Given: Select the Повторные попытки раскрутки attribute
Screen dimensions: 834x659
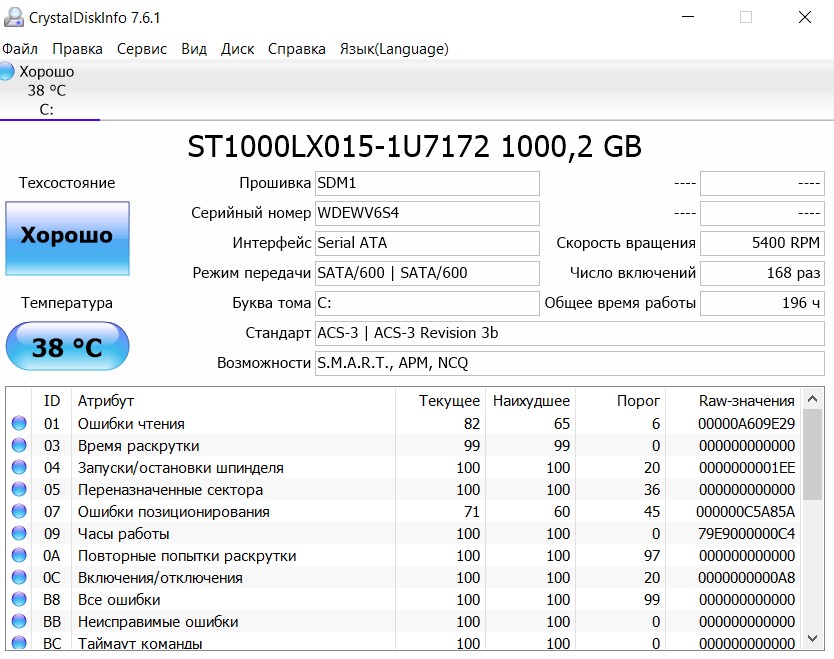Looking at the screenshot, I should click(404, 556).
